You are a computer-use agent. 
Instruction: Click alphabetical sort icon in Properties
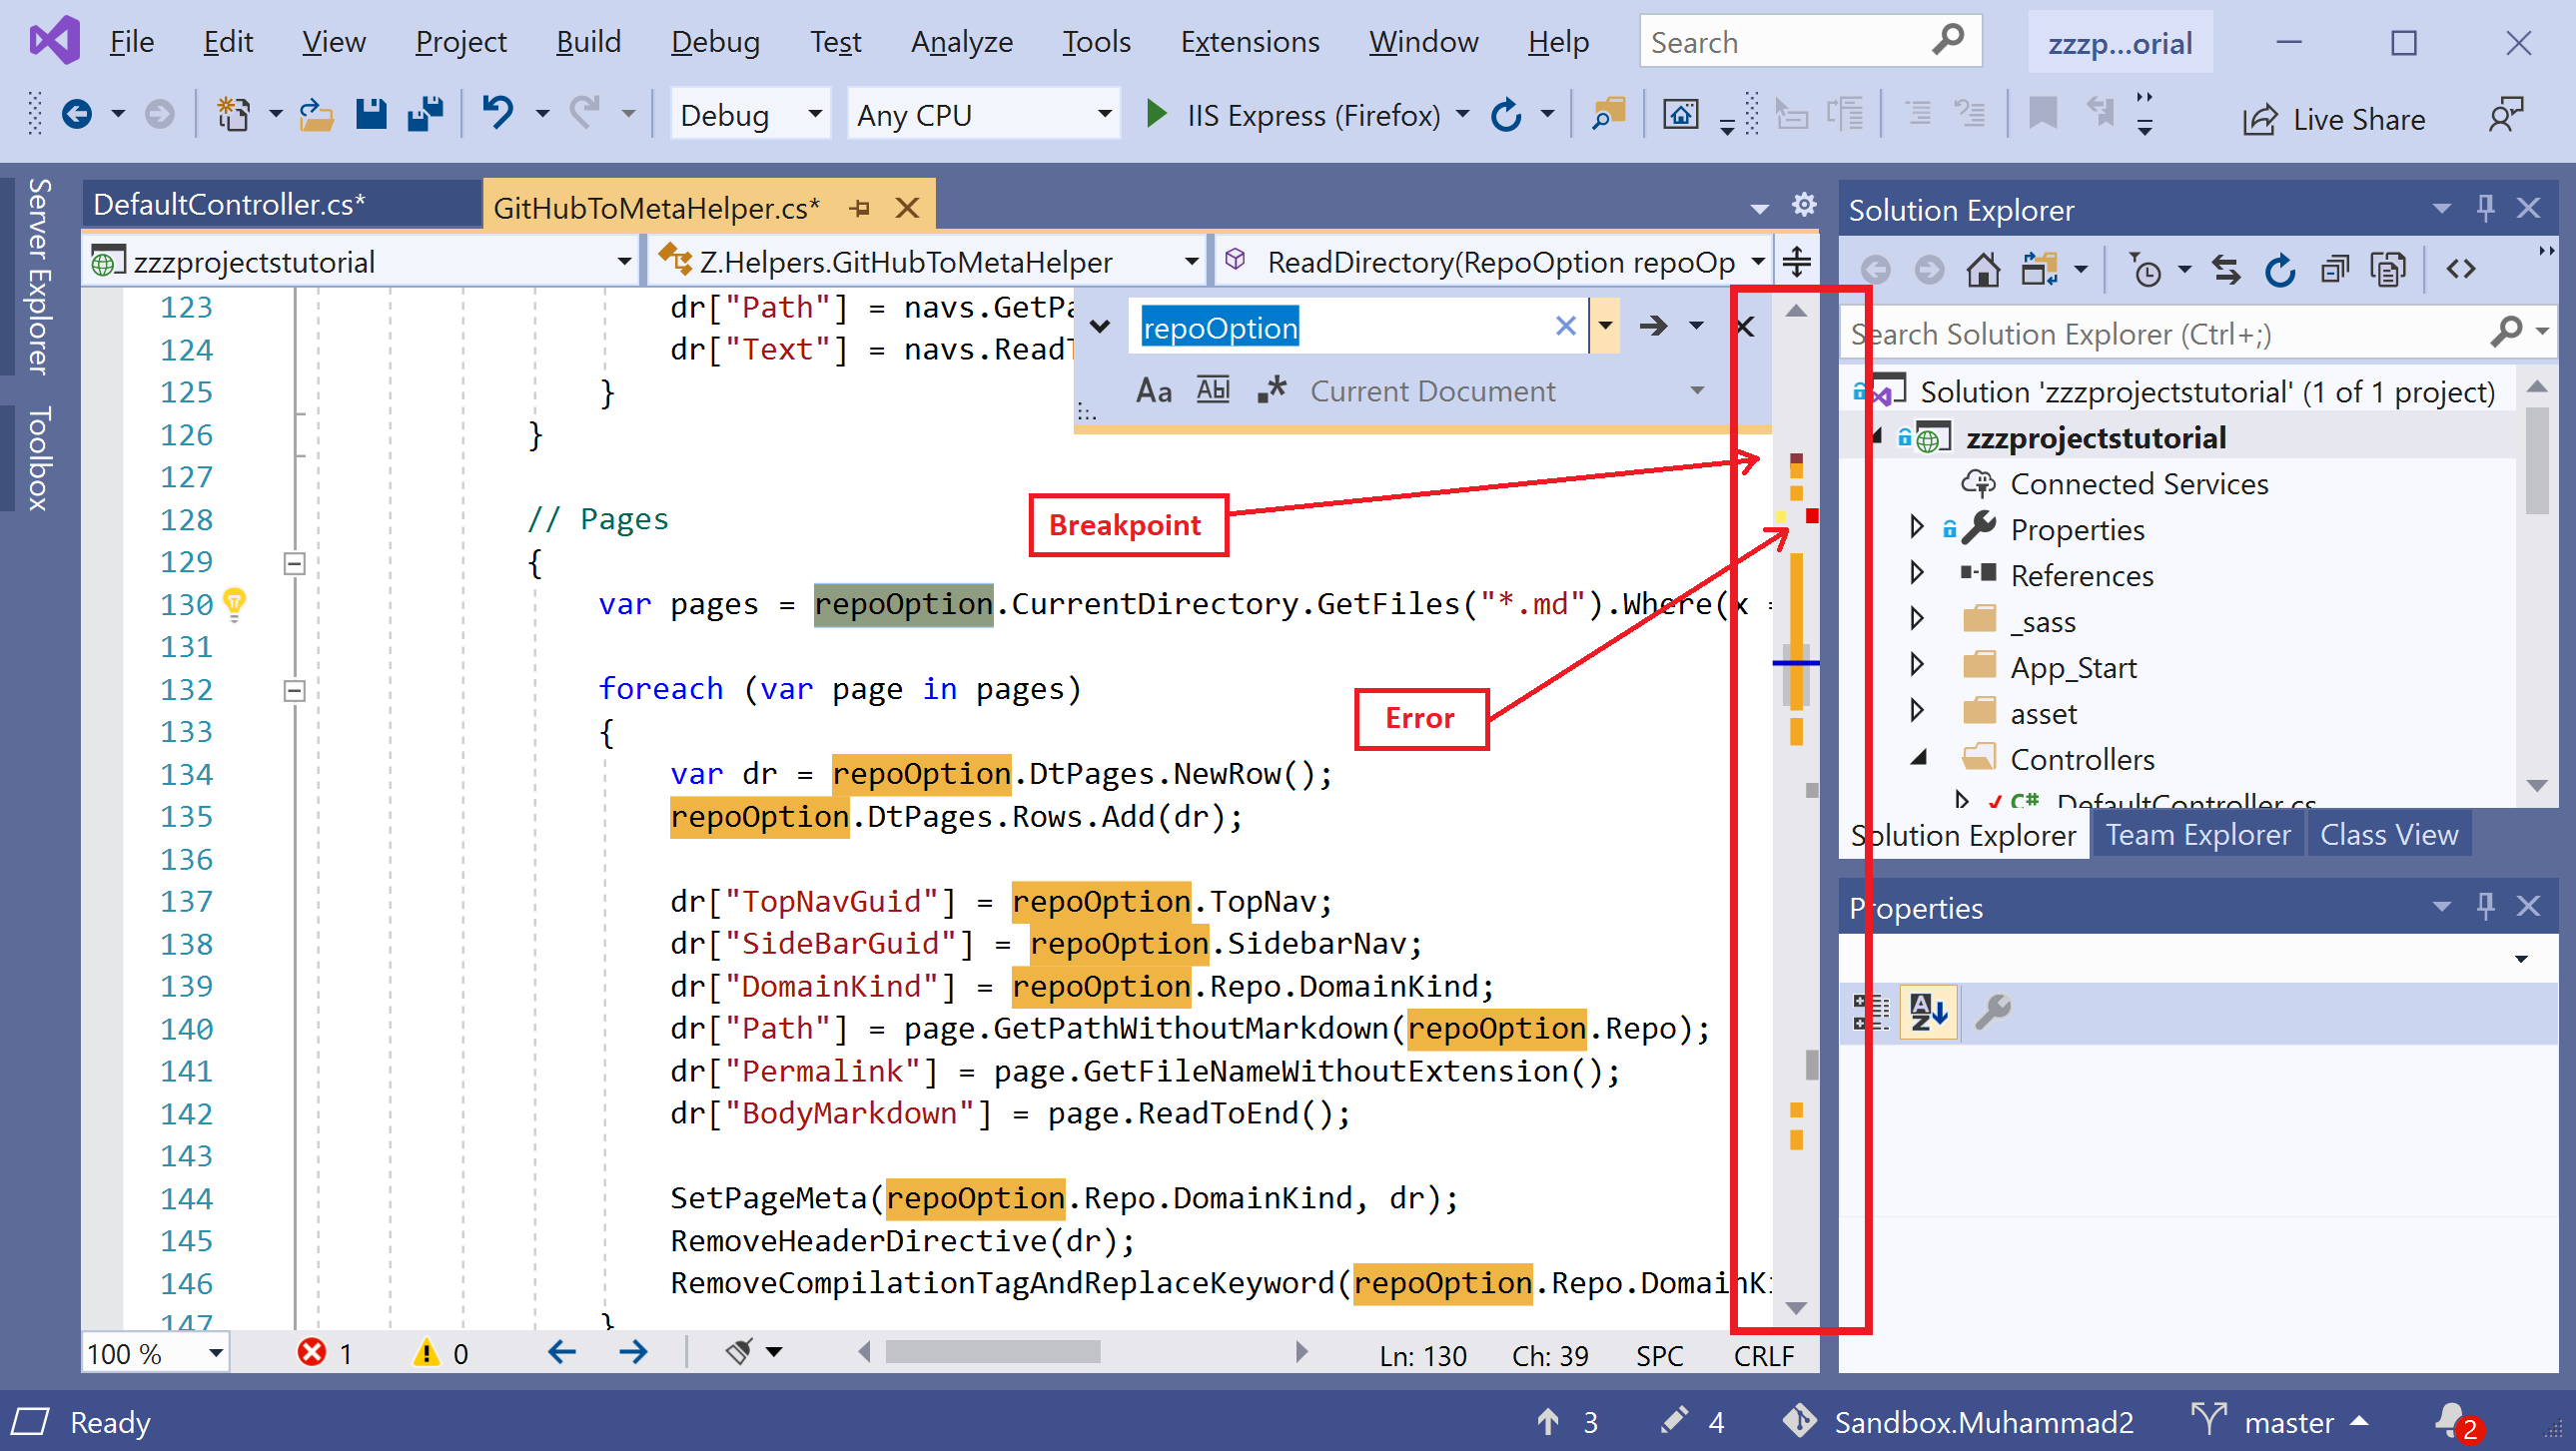point(1927,1012)
